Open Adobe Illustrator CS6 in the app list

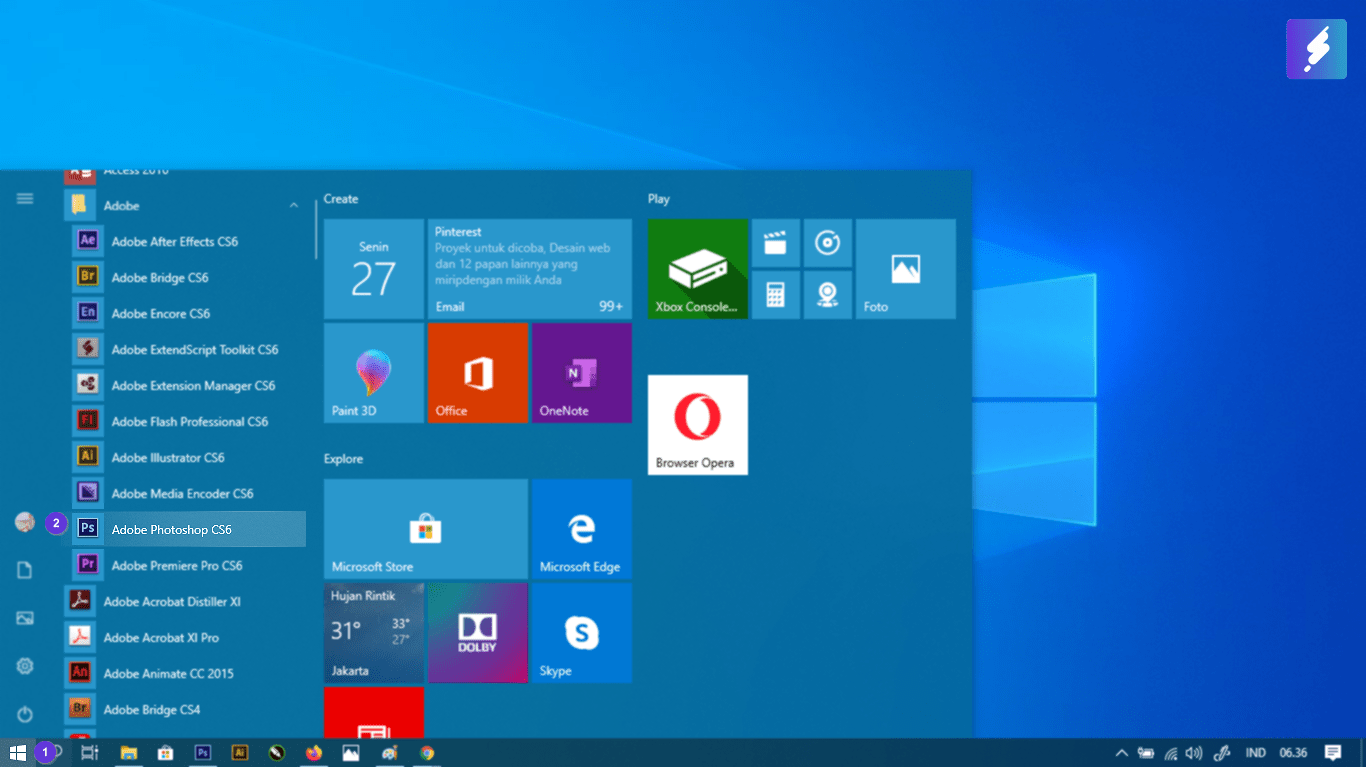[x=168, y=457]
